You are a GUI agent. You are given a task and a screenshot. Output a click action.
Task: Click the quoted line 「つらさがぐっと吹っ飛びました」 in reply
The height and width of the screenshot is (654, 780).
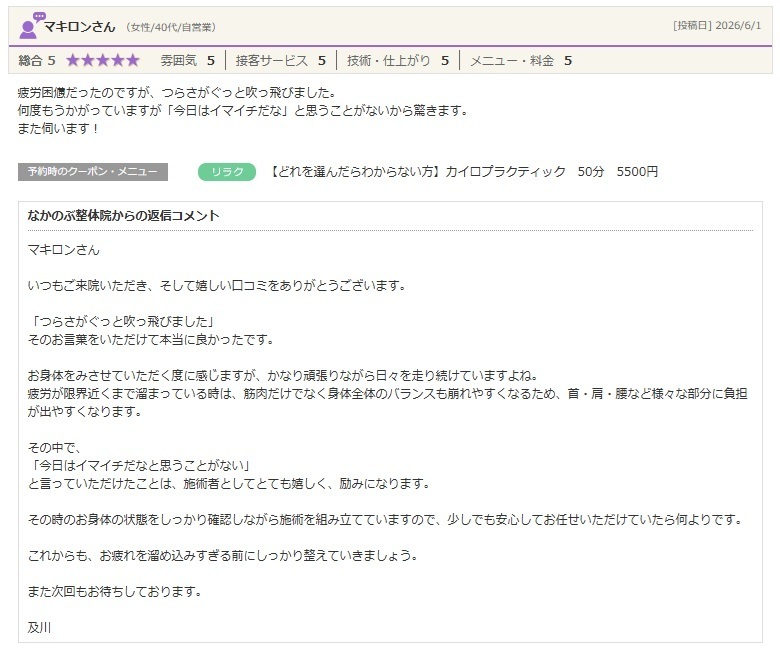(122, 321)
